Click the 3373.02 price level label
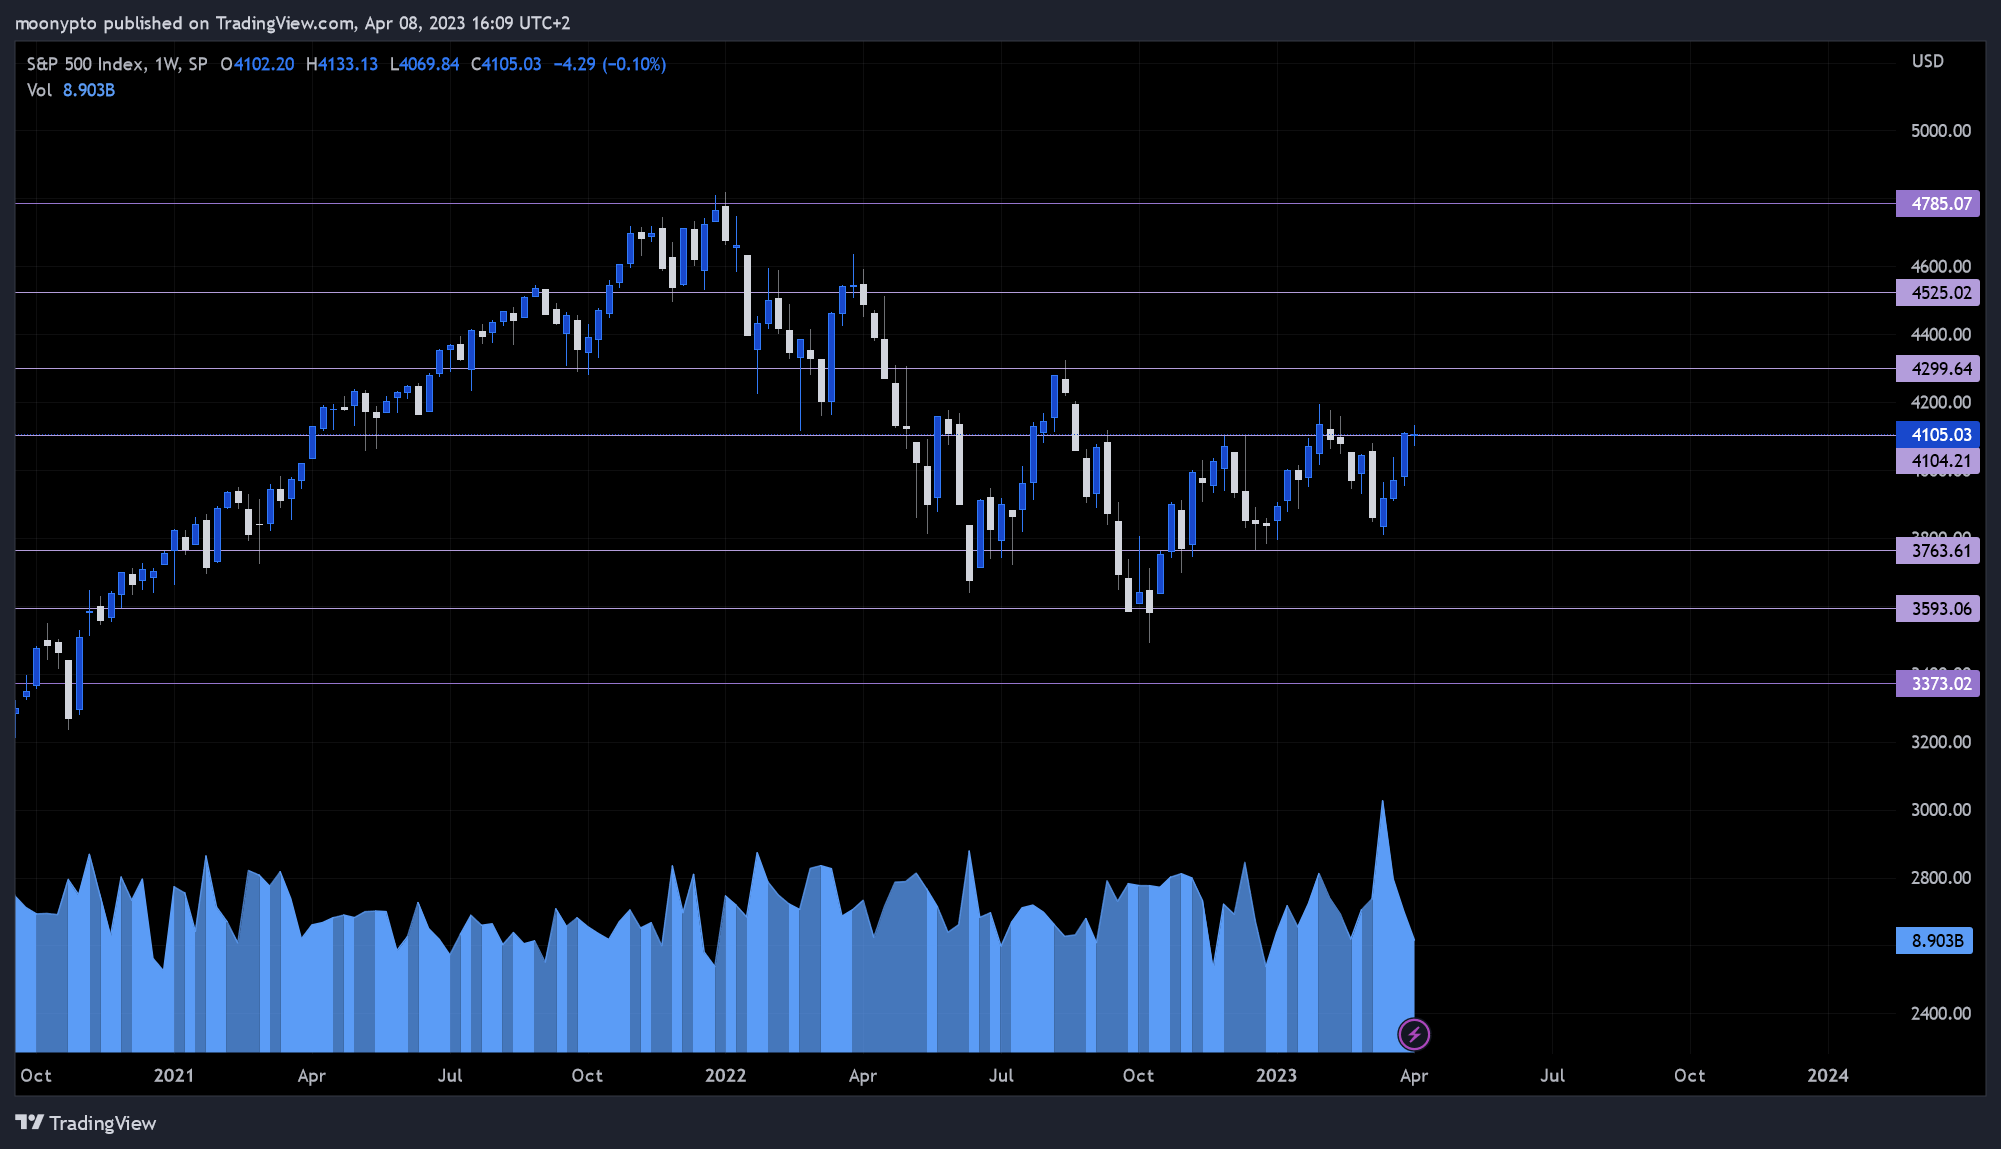Screen dimensions: 2001x1149 click(x=1938, y=684)
